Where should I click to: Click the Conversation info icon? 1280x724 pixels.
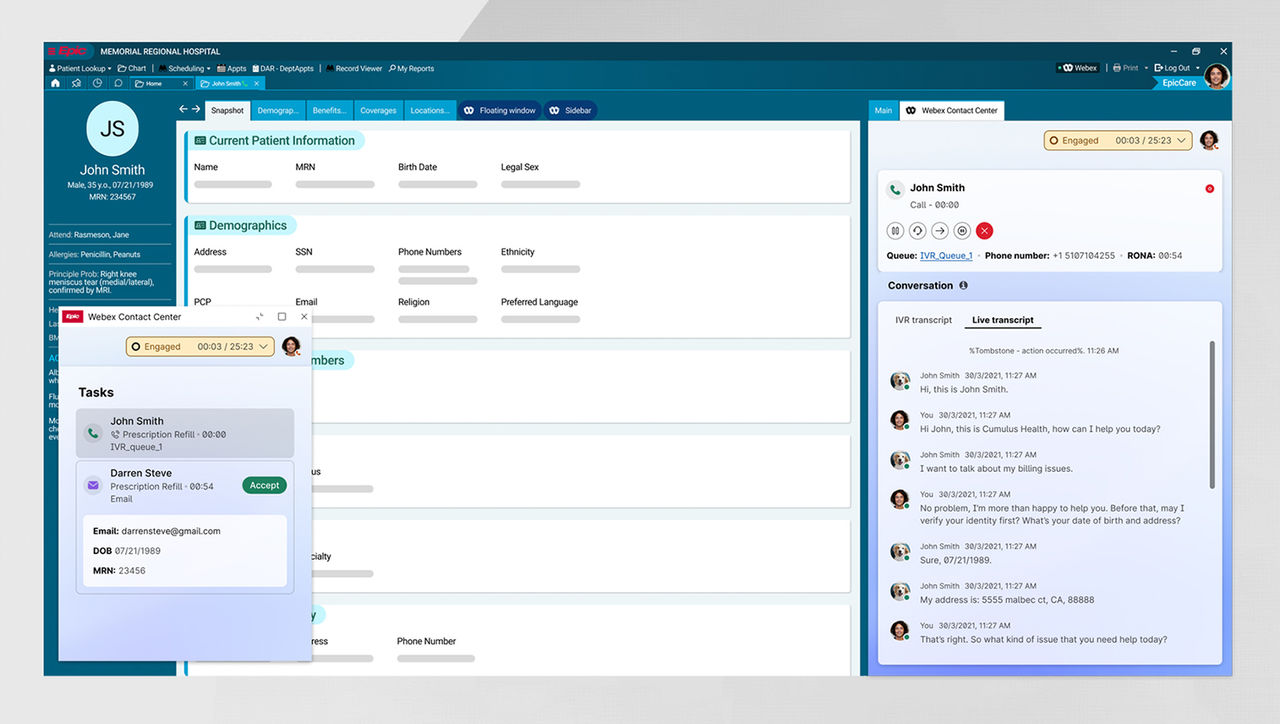coord(963,286)
